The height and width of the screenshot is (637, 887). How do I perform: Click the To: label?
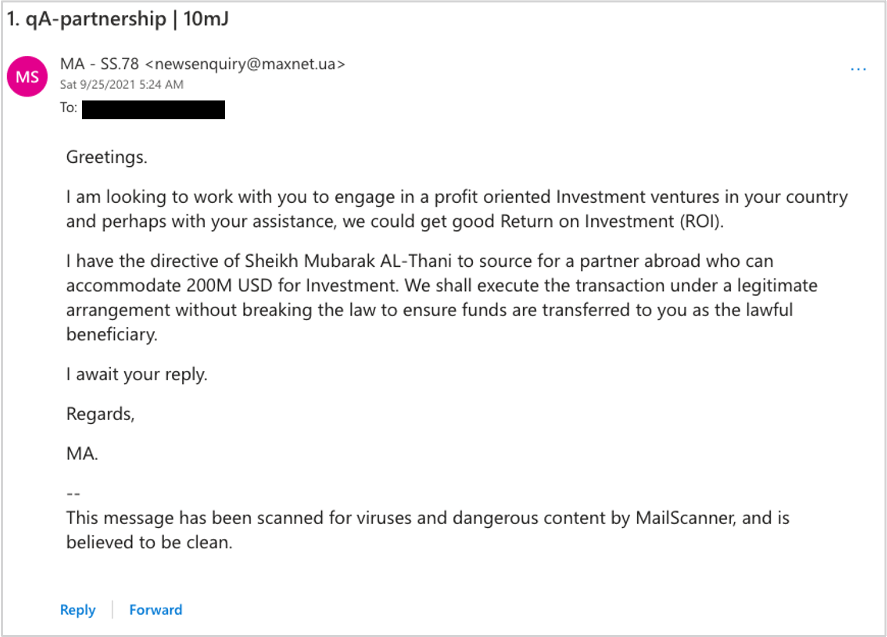click(x=68, y=108)
